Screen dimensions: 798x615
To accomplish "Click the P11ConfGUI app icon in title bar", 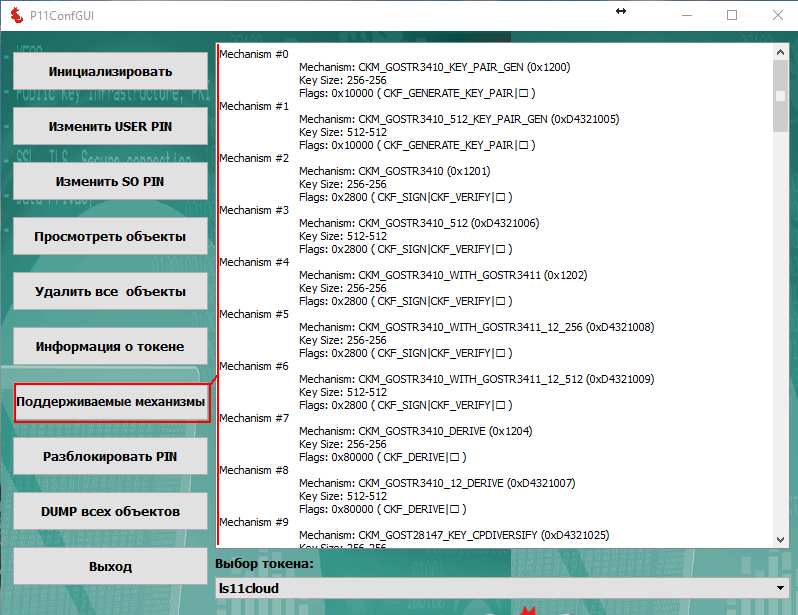I will pyautogui.click(x=16, y=15).
